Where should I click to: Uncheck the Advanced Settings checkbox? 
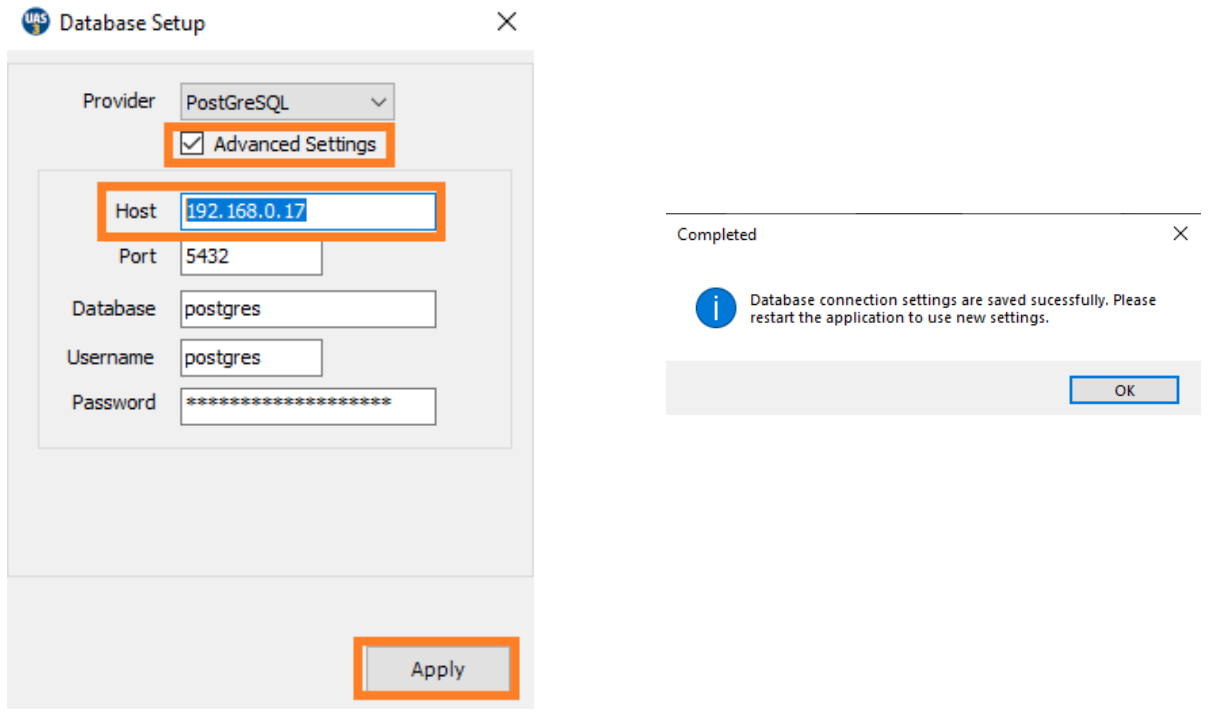click(192, 144)
